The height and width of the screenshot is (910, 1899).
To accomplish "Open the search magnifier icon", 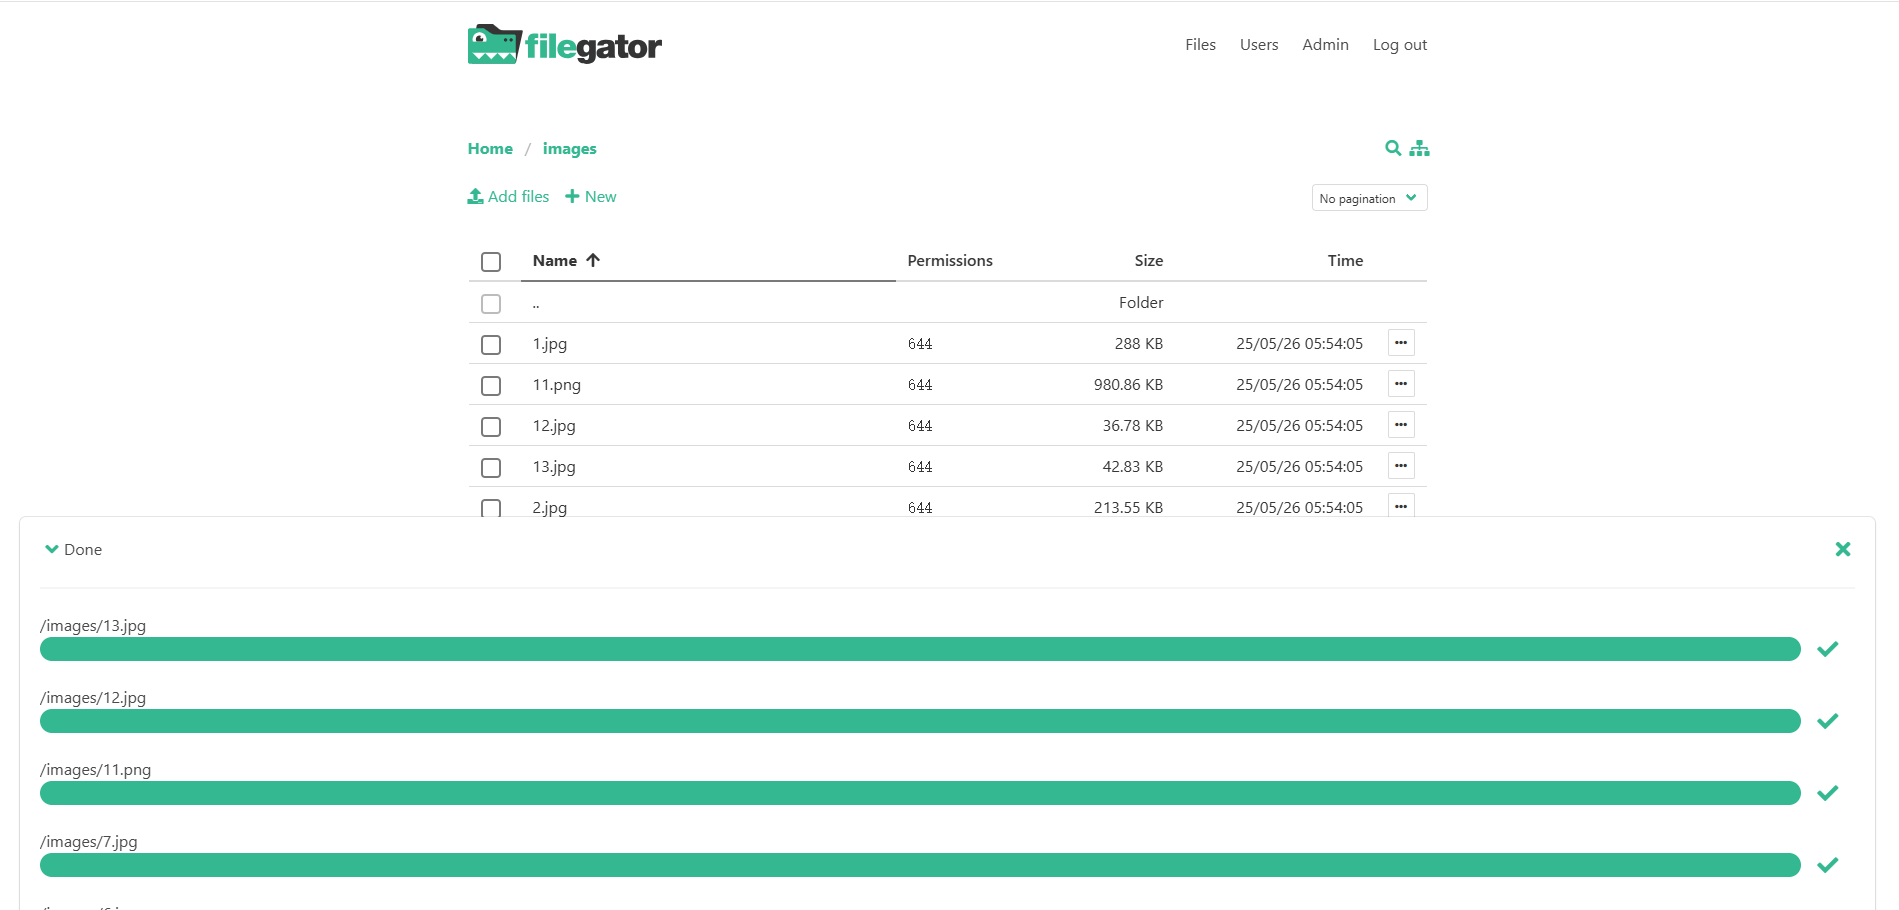I will 1392,148.
